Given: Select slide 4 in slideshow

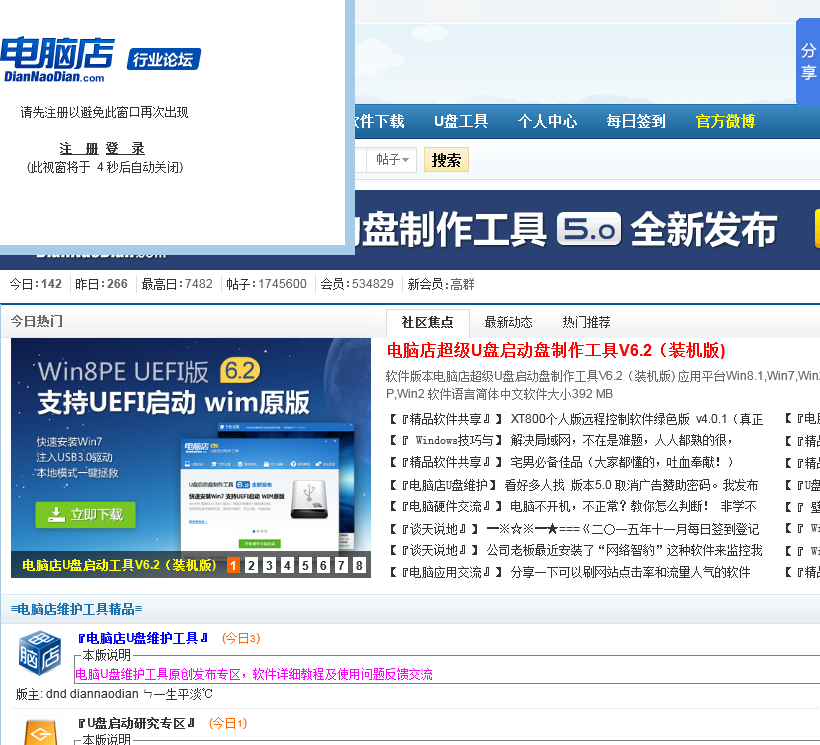Looking at the screenshot, I should click(x=287, y=565).
